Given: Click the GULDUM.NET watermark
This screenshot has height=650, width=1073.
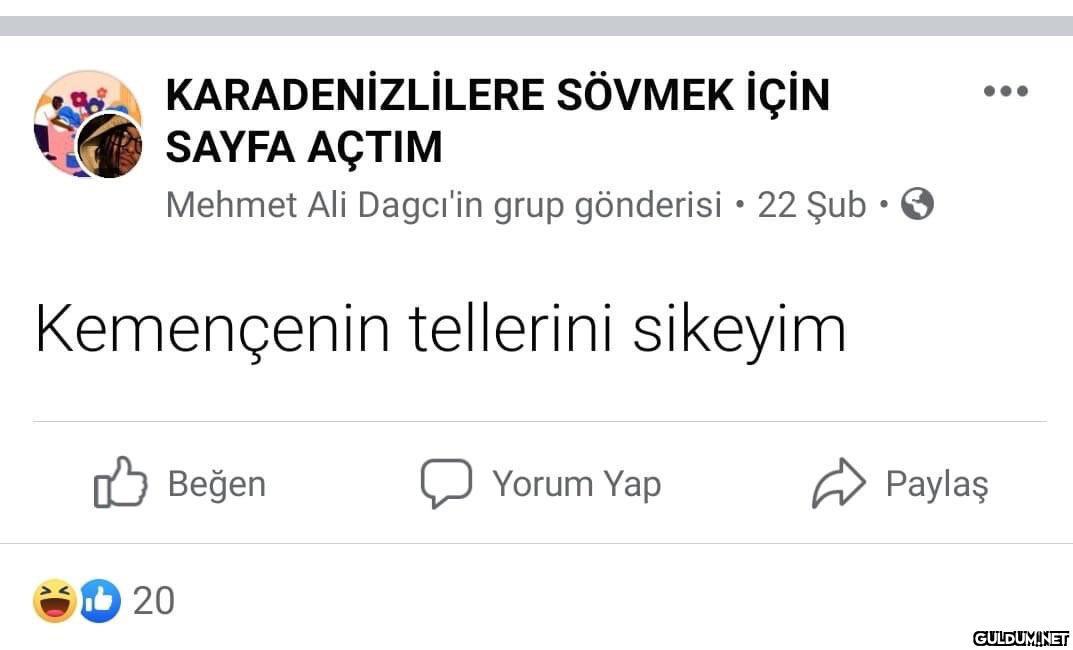Looking at the screenshot, I should point(1020,638).
